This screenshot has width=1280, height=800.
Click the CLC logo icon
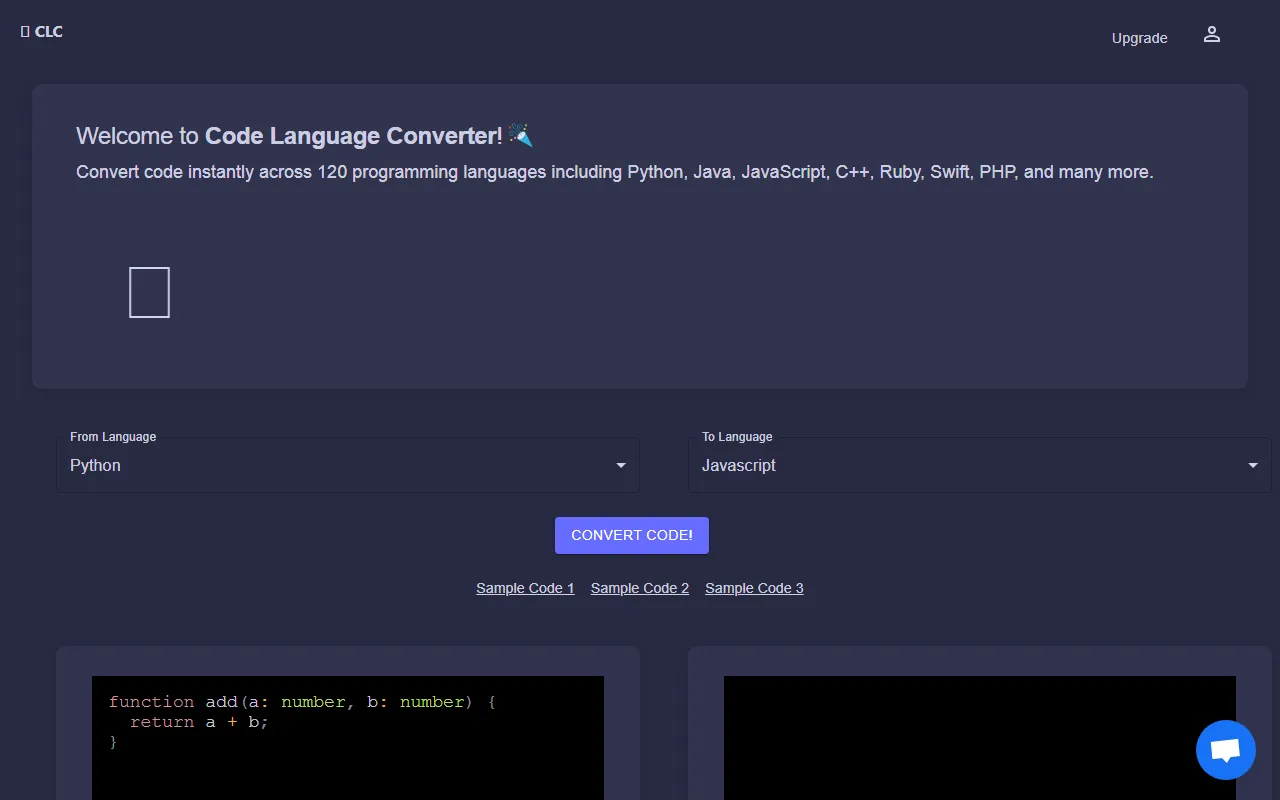coord(25,30)
